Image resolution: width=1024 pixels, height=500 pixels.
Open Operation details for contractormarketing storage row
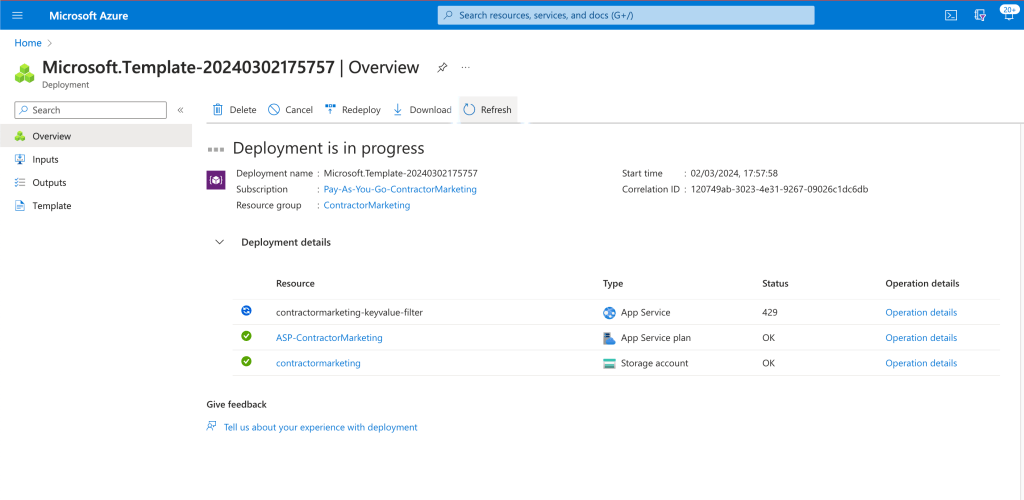tap(921, 363)
